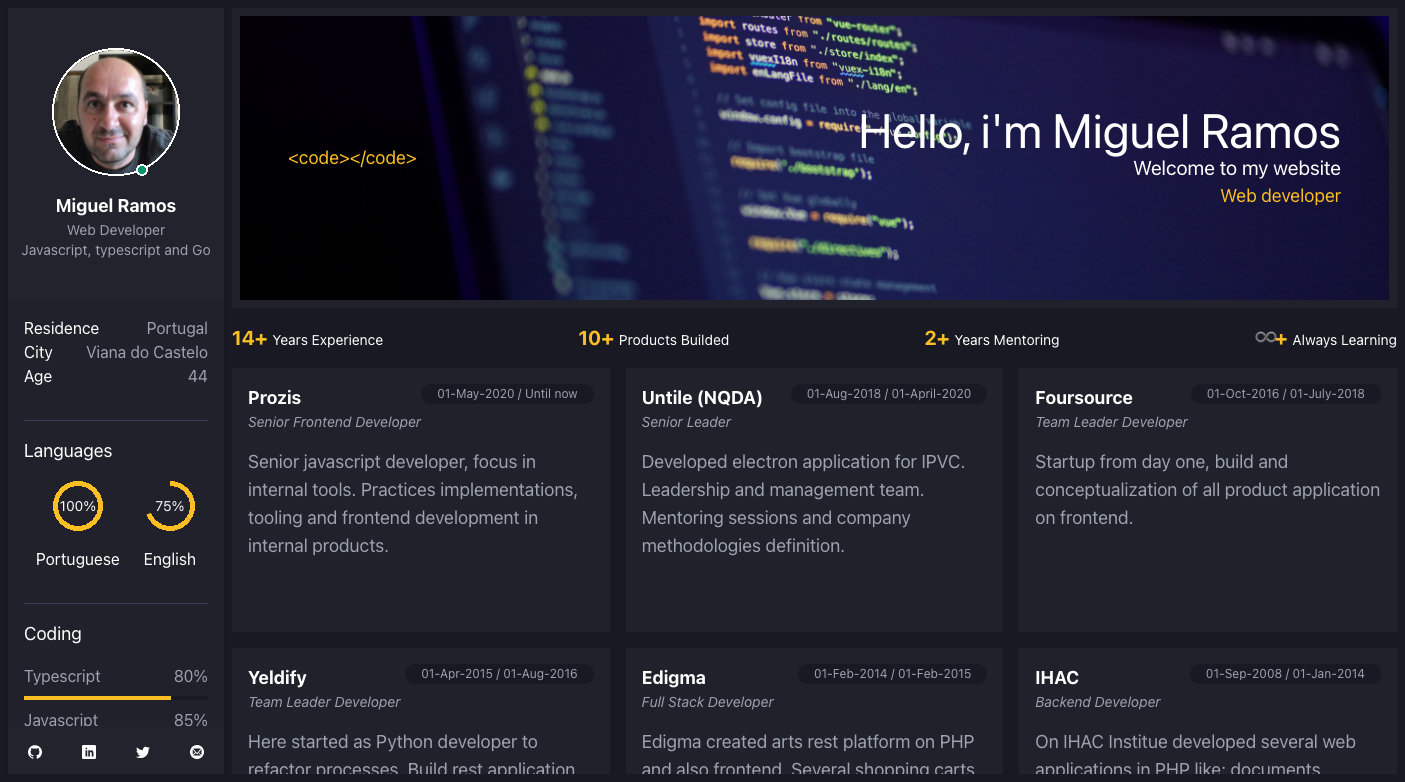Select the email envelope icon
The height and width of the screenshot is (782, 1405).
197,752
